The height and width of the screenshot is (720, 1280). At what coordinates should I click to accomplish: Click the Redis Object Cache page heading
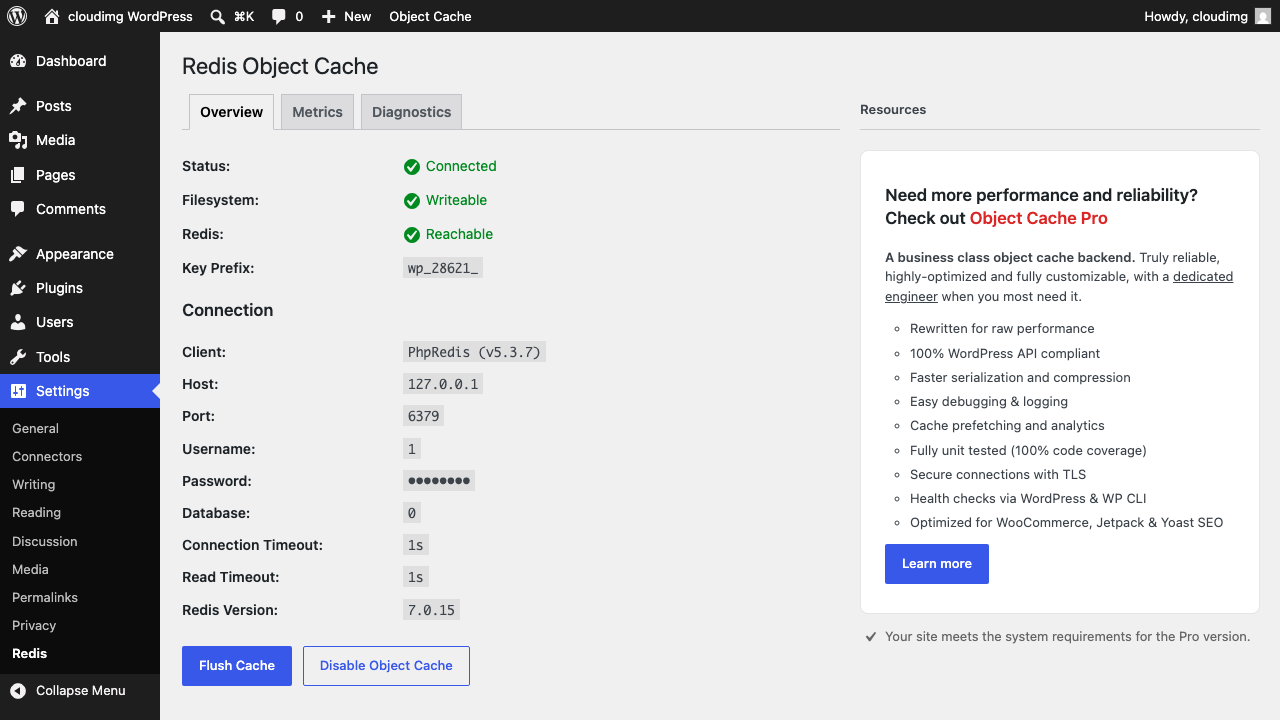pyautogui.click(x=280, y=66)
